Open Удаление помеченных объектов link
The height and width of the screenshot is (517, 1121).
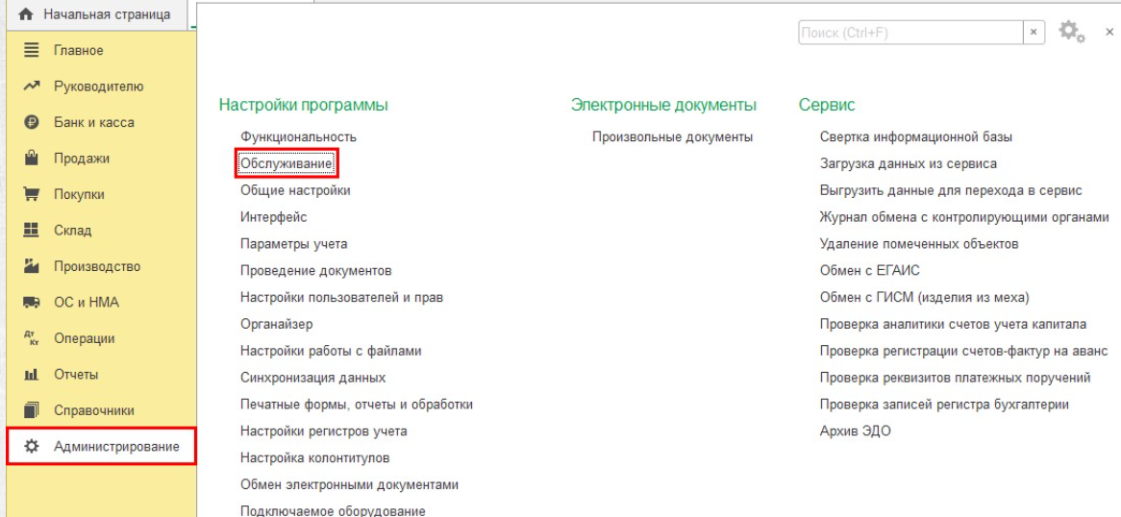(919, 244)
